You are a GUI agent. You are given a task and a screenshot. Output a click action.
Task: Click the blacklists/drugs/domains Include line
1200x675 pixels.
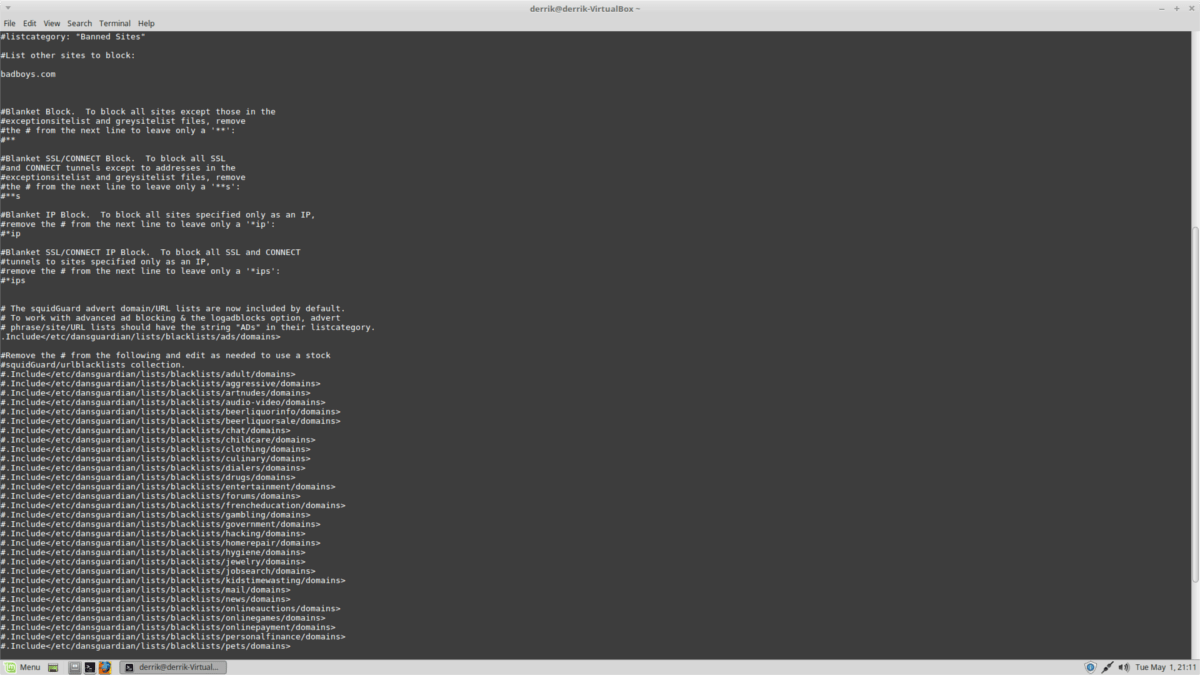pos(148,477)
